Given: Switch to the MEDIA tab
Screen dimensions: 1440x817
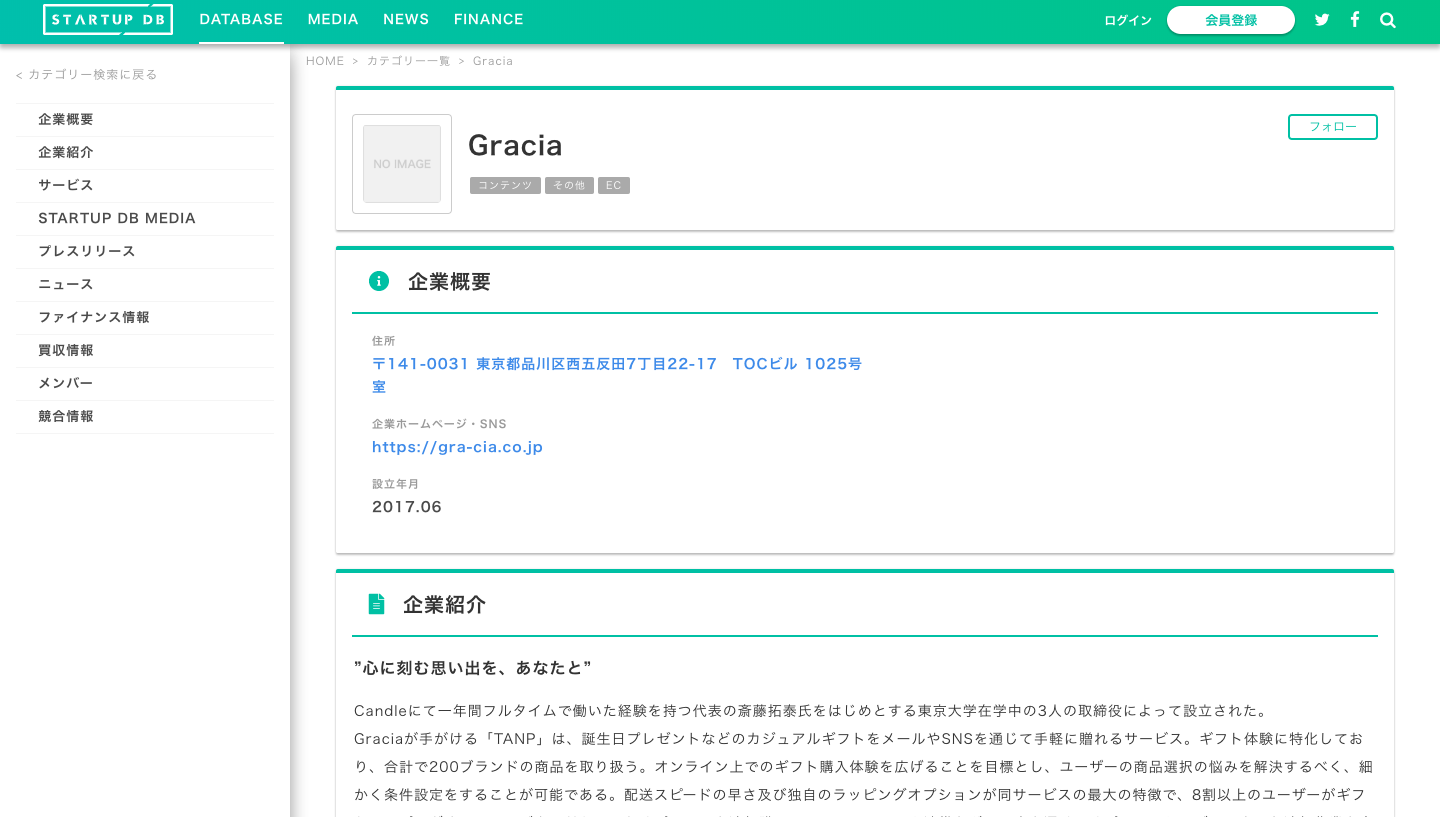Looking at the screenshot, I should click(x=333, y=19).
